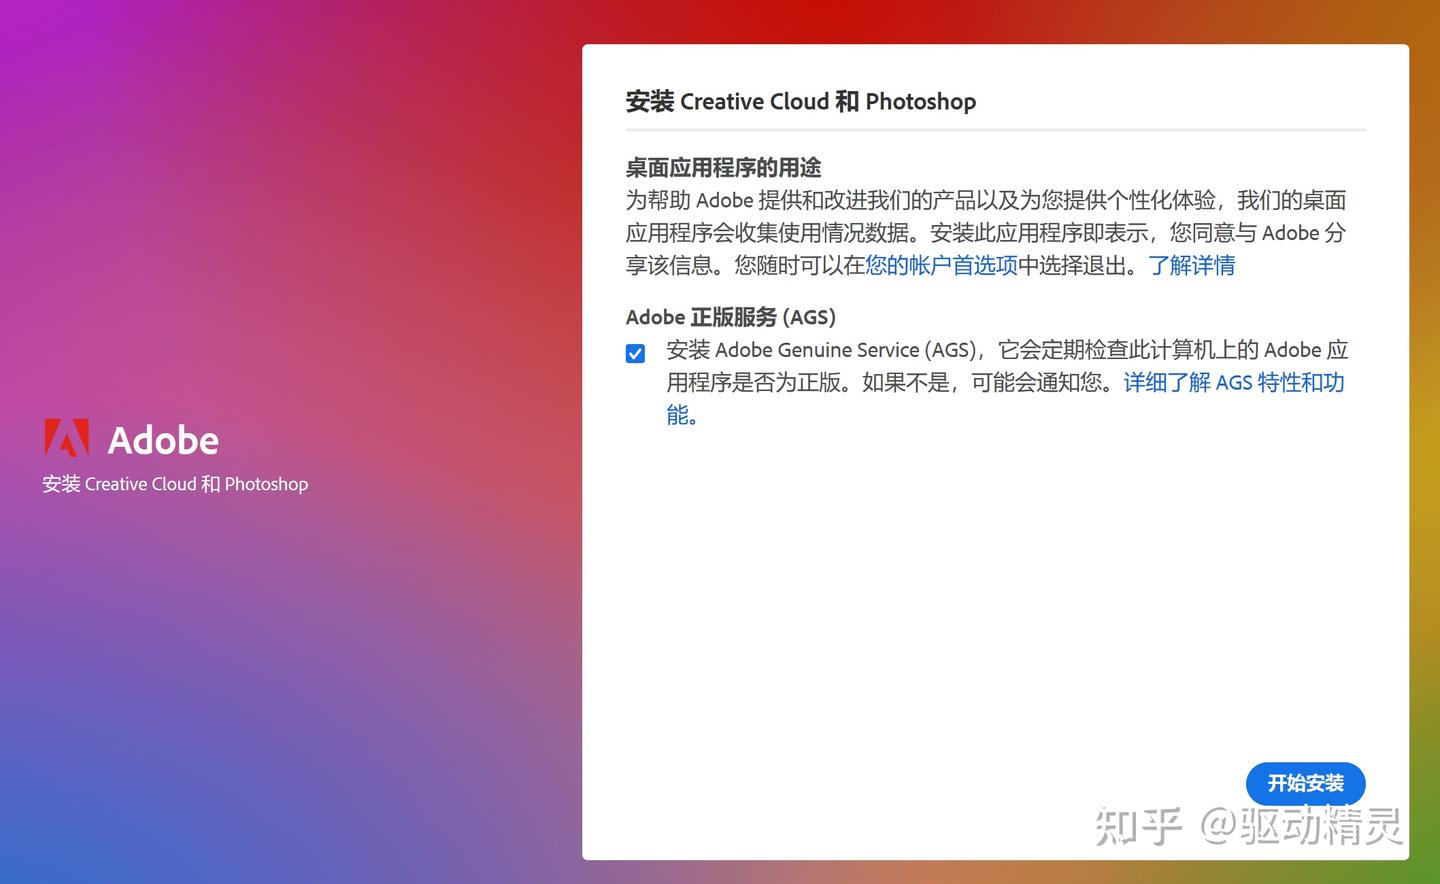Click the heading Adobe 正版服务 (AGS)
The width and height of the screenshot is (1440, 884).
click(x=730, y=317)
